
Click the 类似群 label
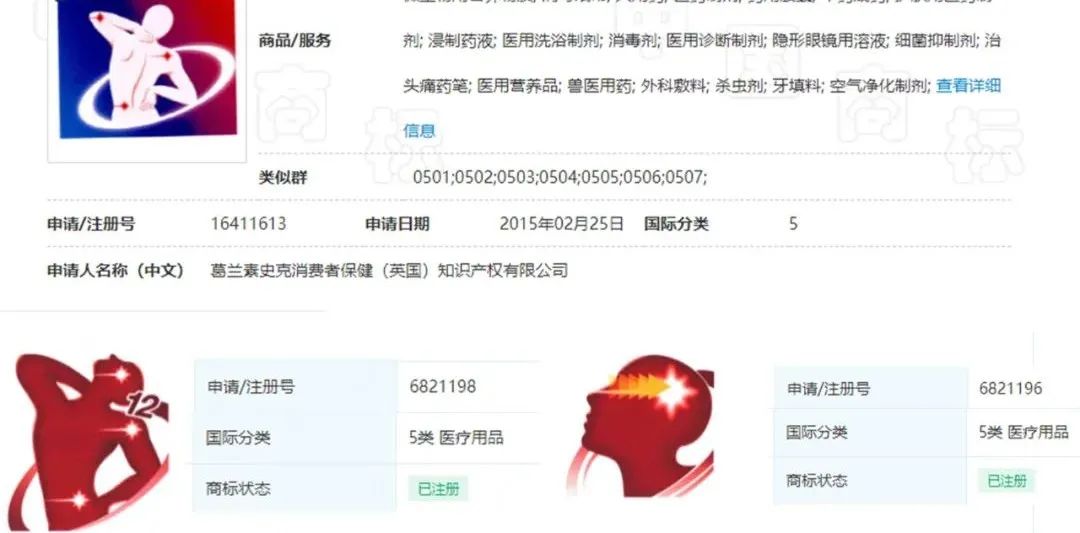[282, 178]
